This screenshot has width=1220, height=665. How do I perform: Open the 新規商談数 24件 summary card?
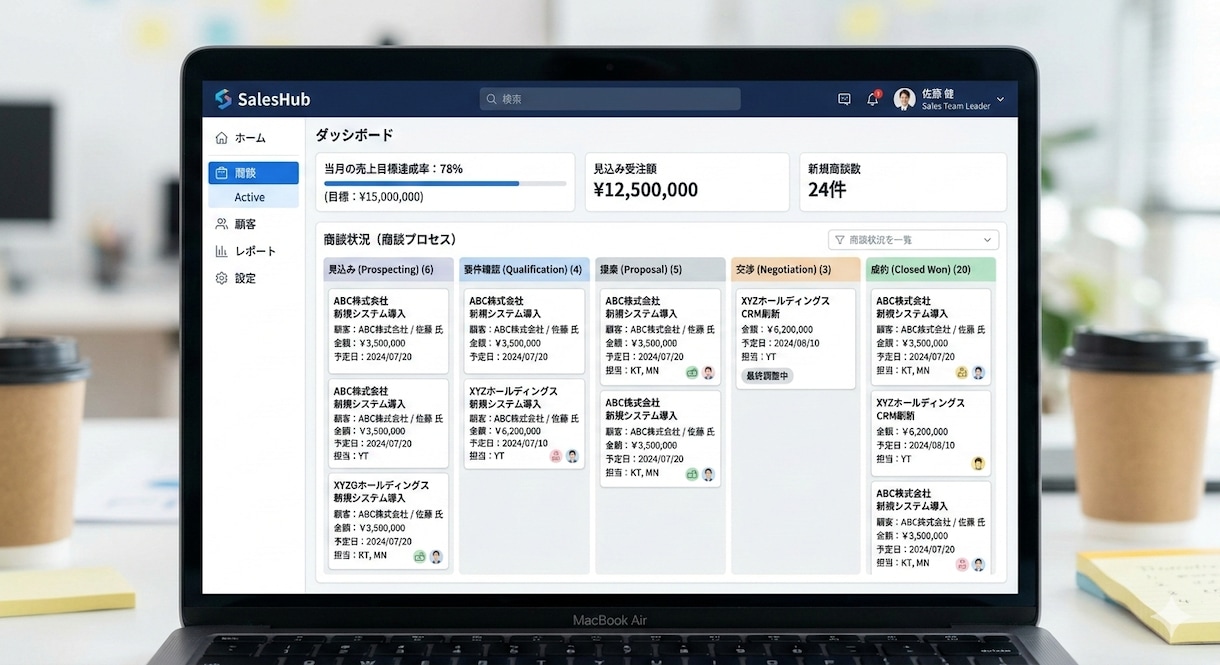(902, 182)
